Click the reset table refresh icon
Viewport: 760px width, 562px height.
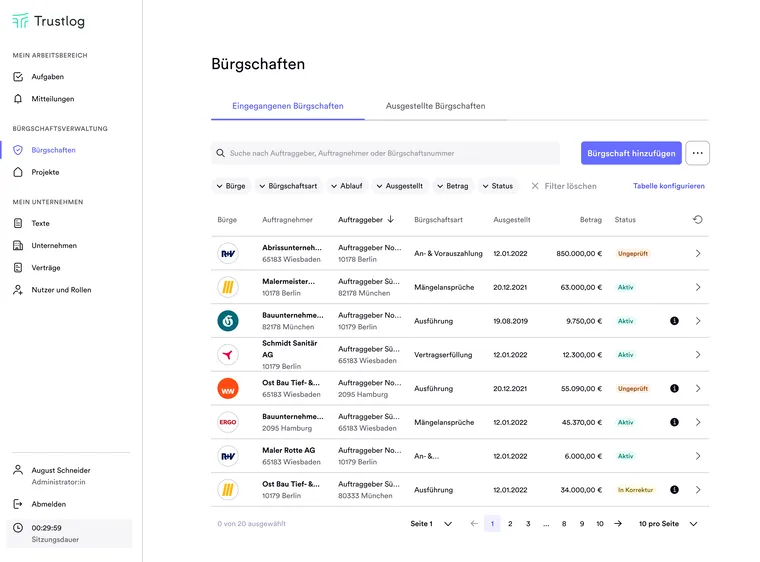click(x=697, y=220)
